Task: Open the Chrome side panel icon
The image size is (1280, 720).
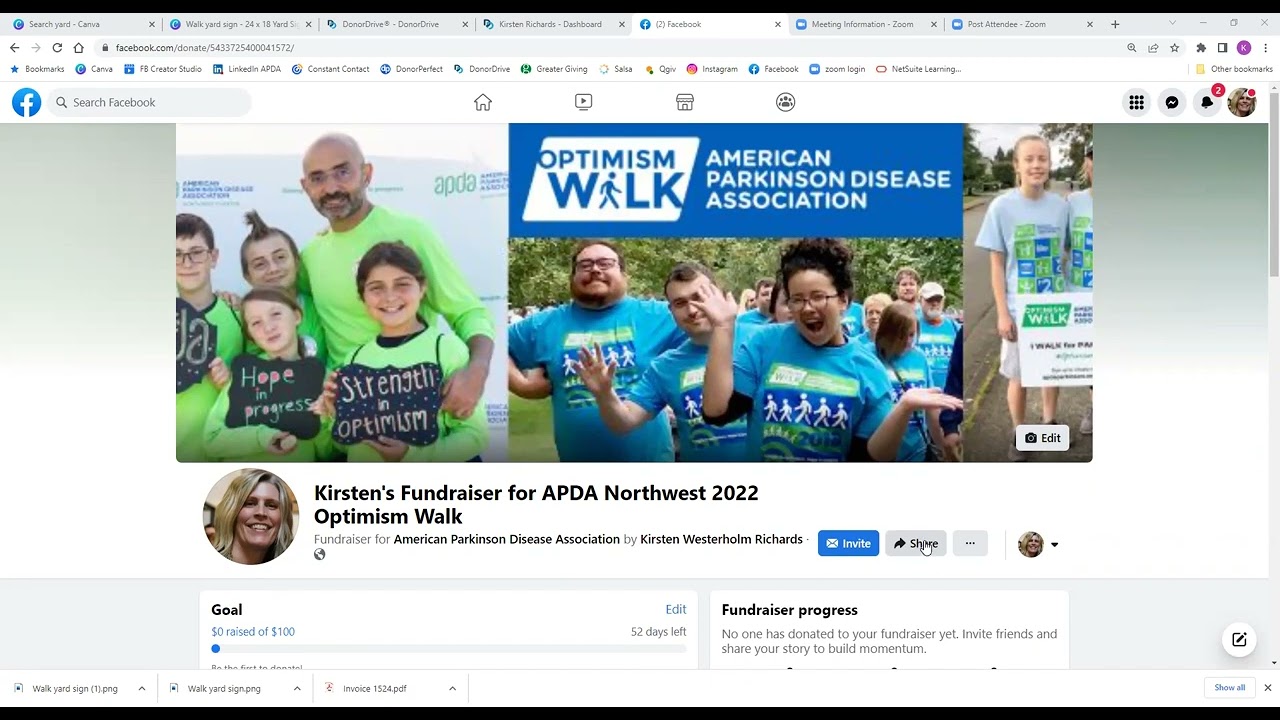Action: pyautogui.click(x=1222, y=48)
